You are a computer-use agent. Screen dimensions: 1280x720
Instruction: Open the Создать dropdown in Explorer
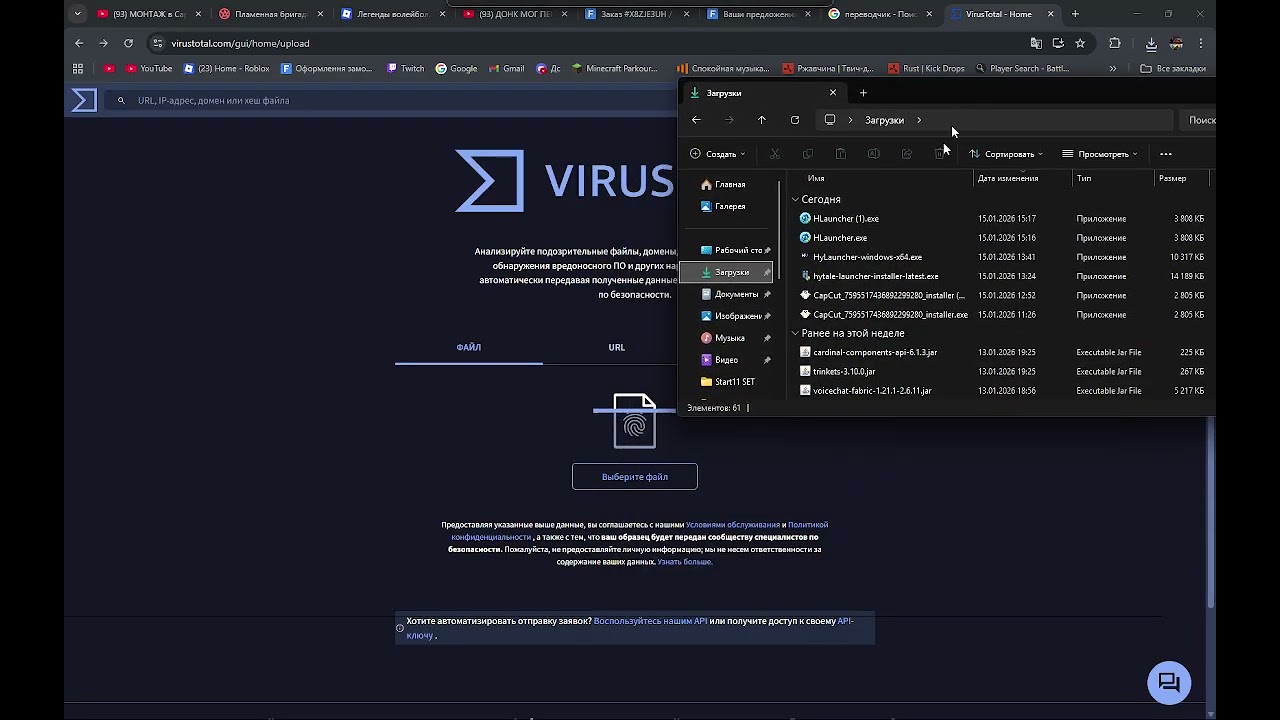coord(717,154)
